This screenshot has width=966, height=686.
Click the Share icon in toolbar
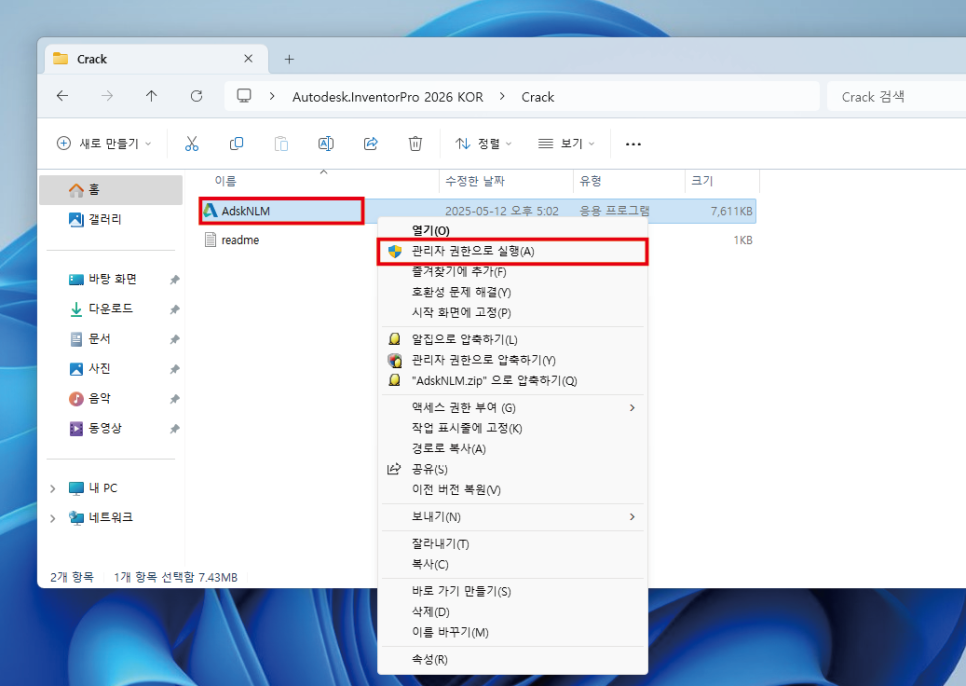371,143
